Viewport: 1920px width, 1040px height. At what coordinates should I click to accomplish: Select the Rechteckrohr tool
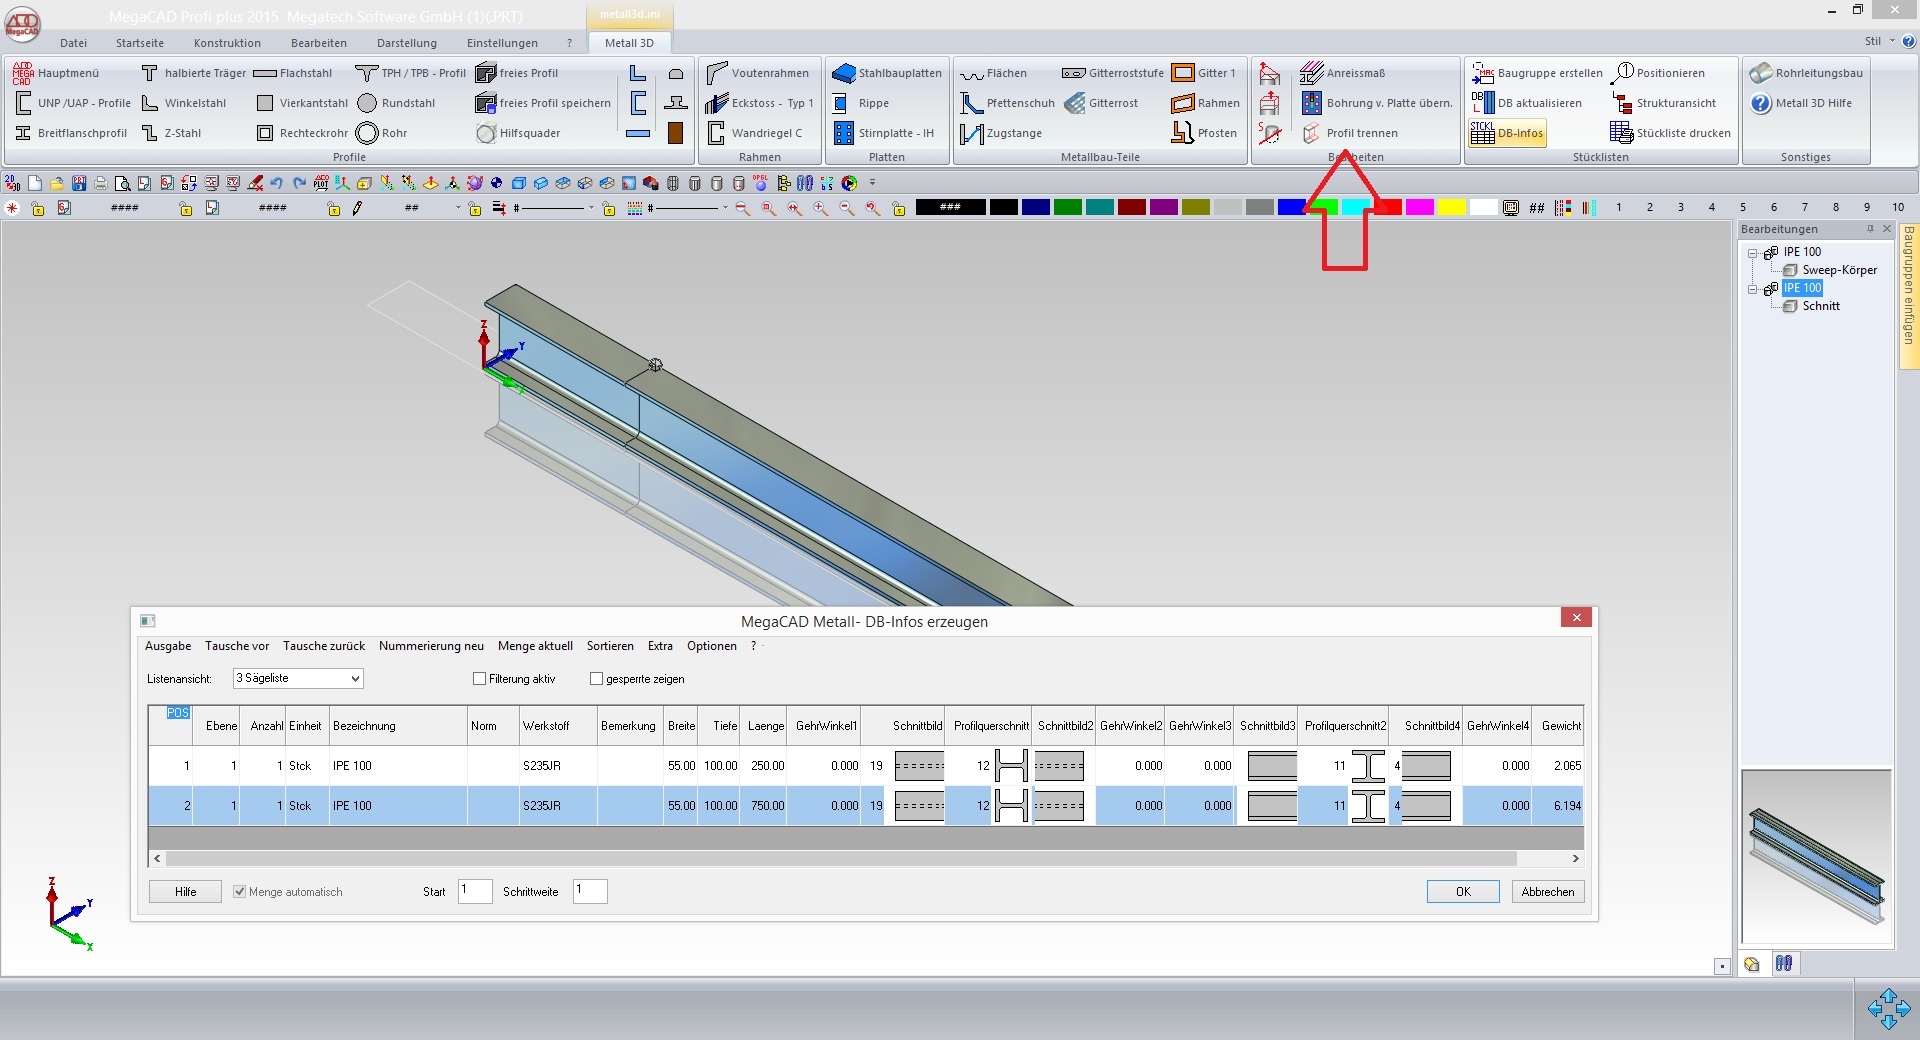point(302,133)
